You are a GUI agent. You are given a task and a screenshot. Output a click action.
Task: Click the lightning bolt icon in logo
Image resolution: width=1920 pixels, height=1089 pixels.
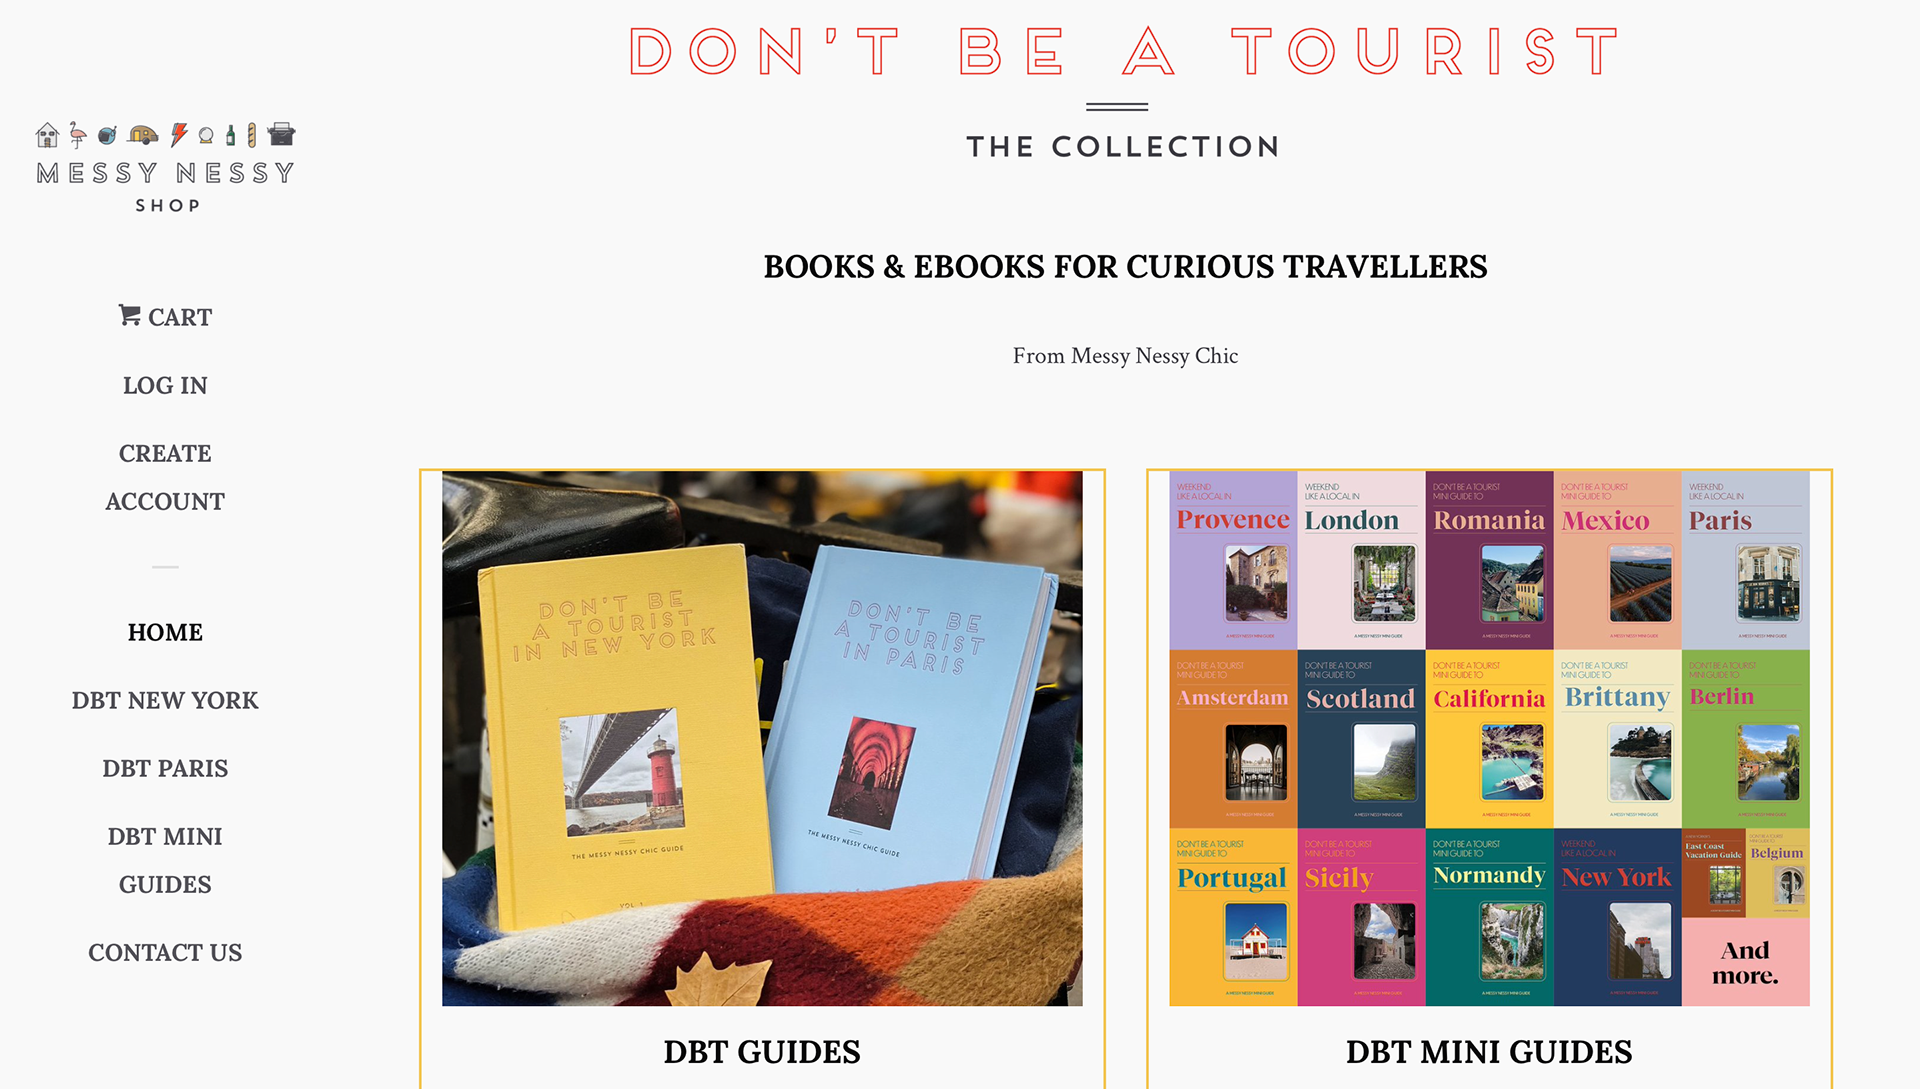[179, 134]
